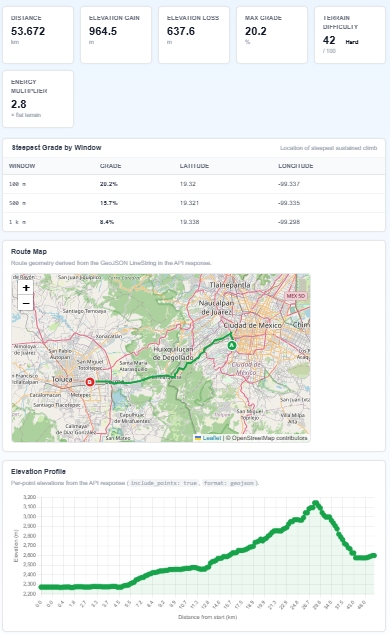Select the 100 m window row
Screen dimensions: 390x635
(194, 184)
